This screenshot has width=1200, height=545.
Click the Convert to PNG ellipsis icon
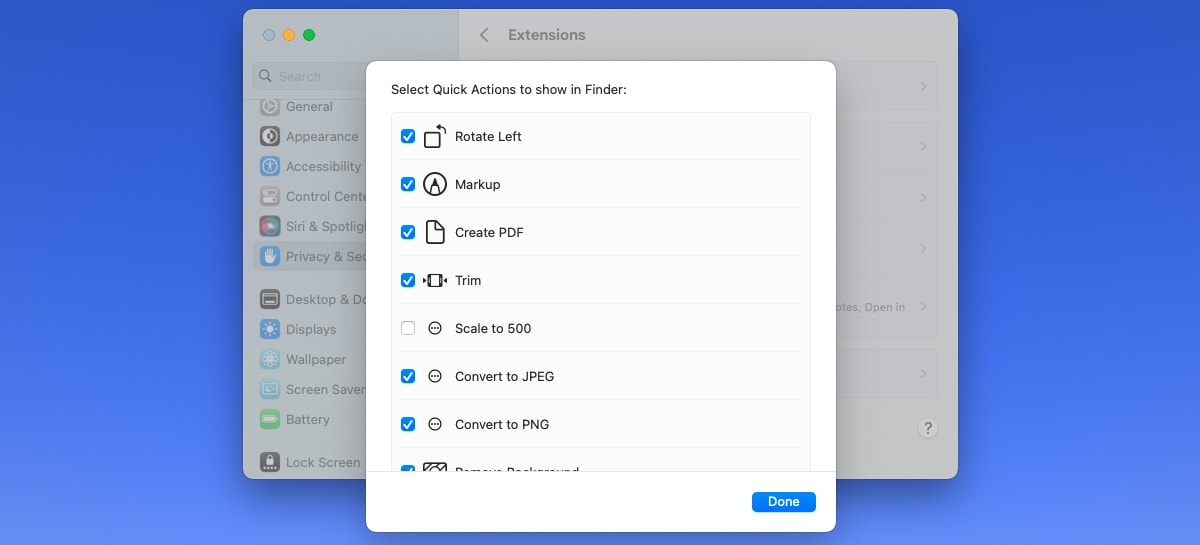pyautogui.click(x=435, y=424)
